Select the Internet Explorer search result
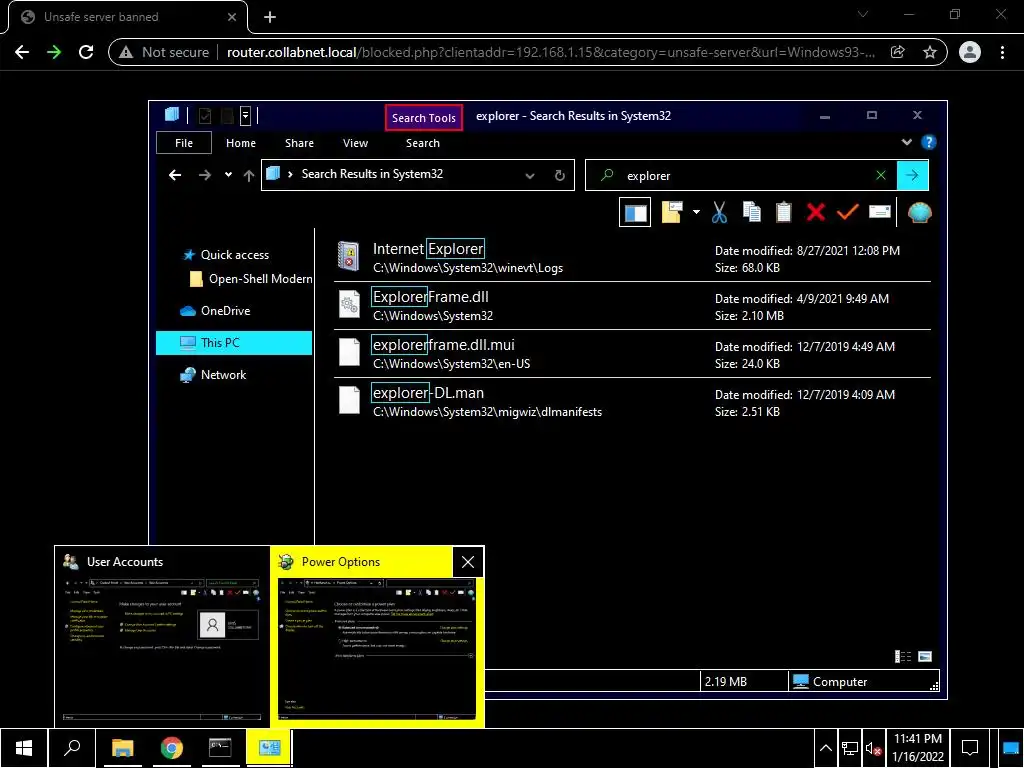The width and height of the screenshot is (1024, 768). pyautogui.click(x=632, y=258)
